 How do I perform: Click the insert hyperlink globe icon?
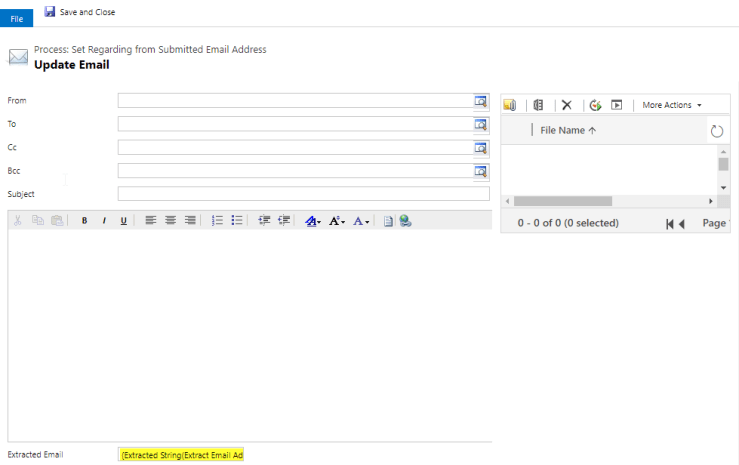(405, 221)
